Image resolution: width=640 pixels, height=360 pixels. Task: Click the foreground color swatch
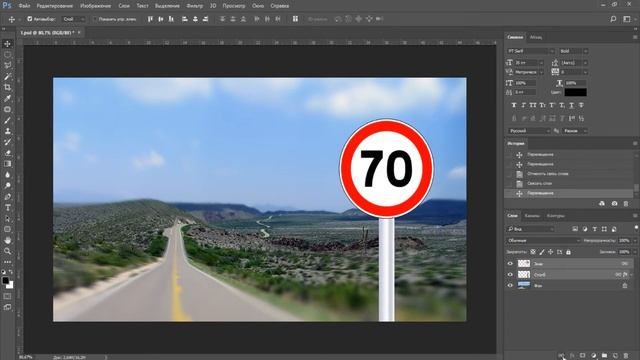pyautogui.click(x=5, y=281)
